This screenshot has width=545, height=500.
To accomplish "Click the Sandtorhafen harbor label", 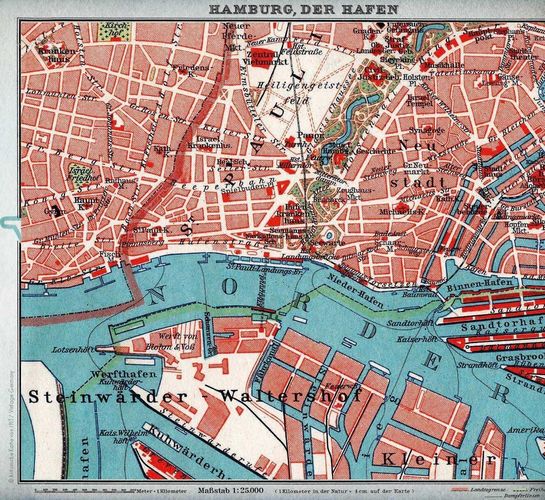I will [x=503, y=327].
